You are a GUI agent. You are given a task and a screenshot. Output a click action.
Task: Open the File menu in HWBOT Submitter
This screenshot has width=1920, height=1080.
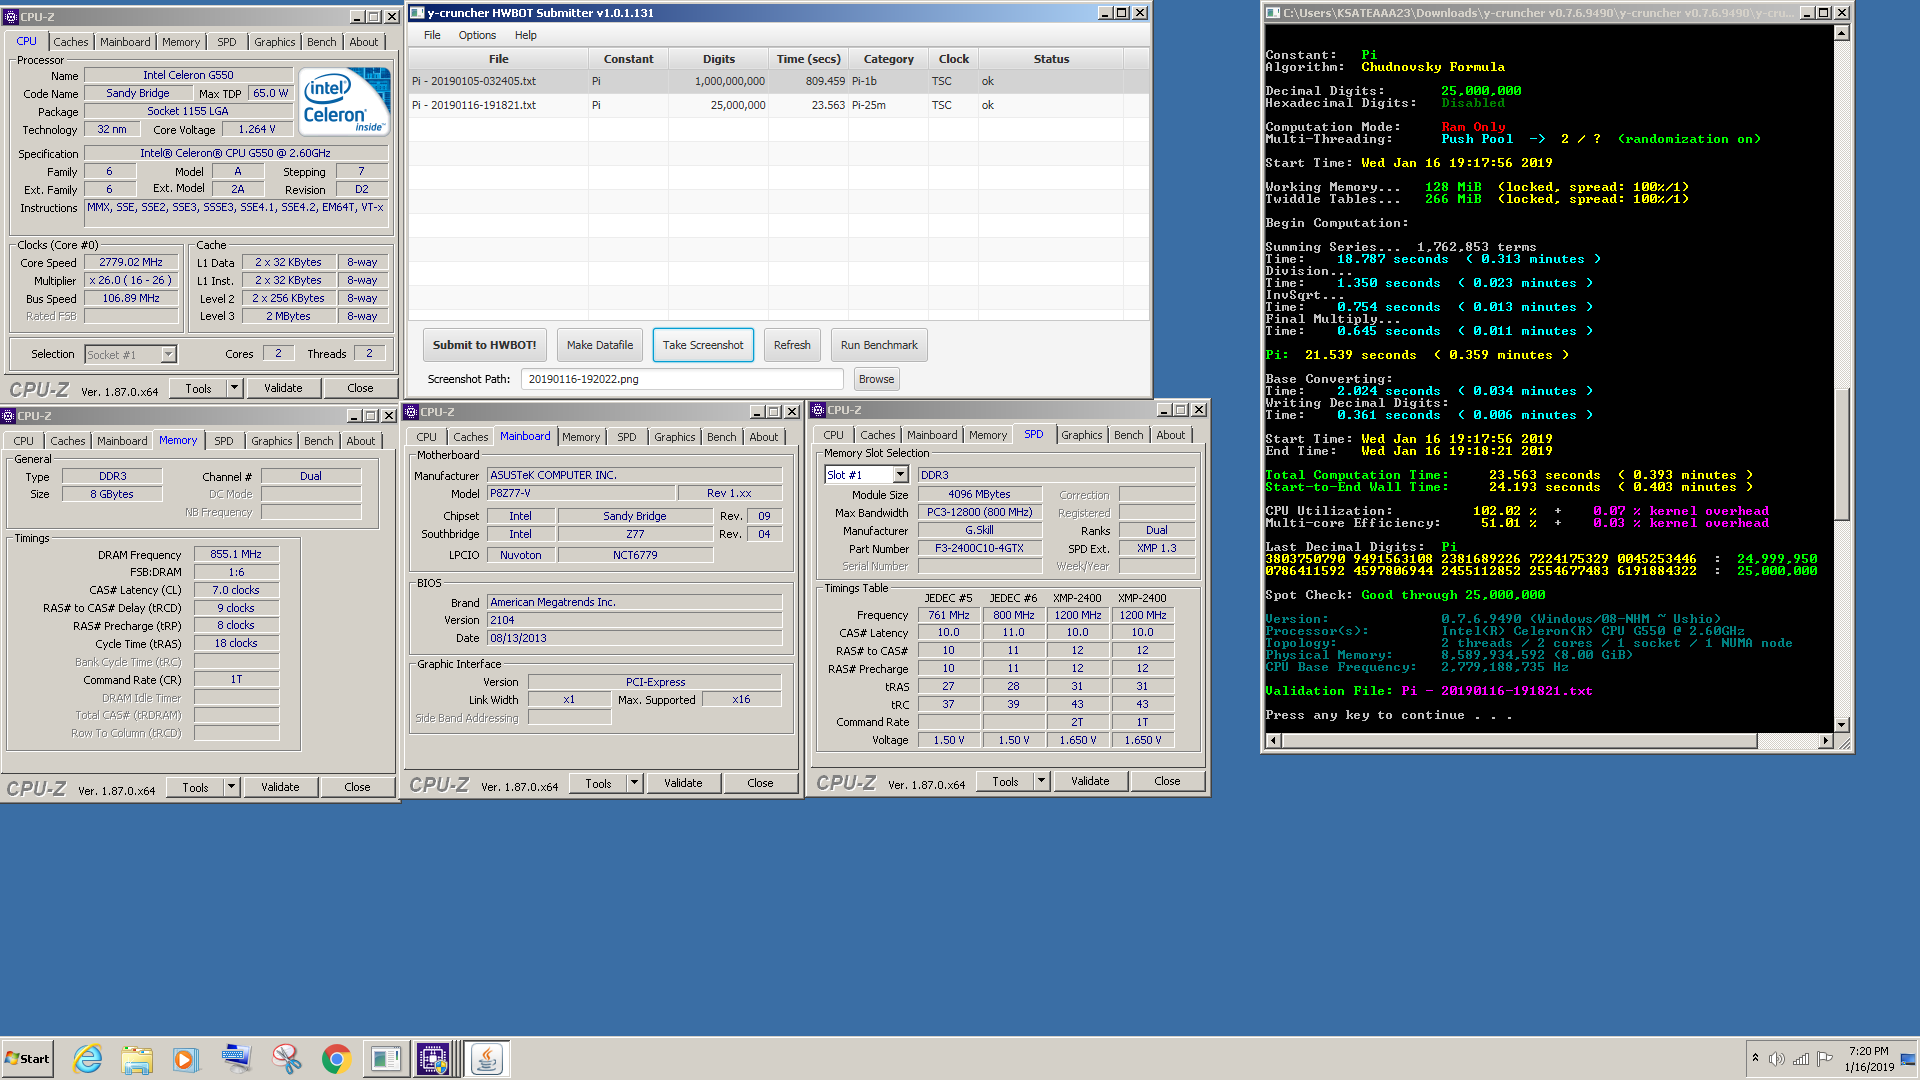click(432, 35)
